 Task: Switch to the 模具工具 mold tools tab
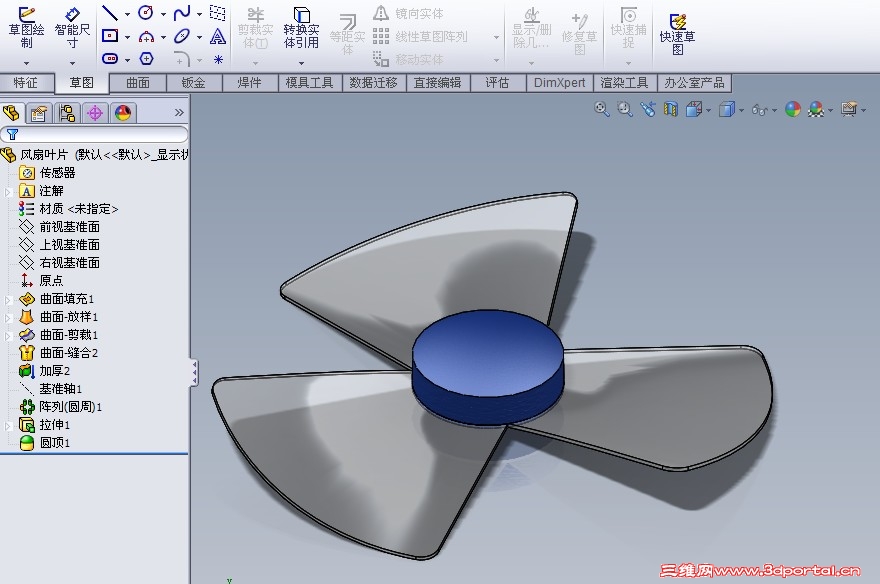310,83
